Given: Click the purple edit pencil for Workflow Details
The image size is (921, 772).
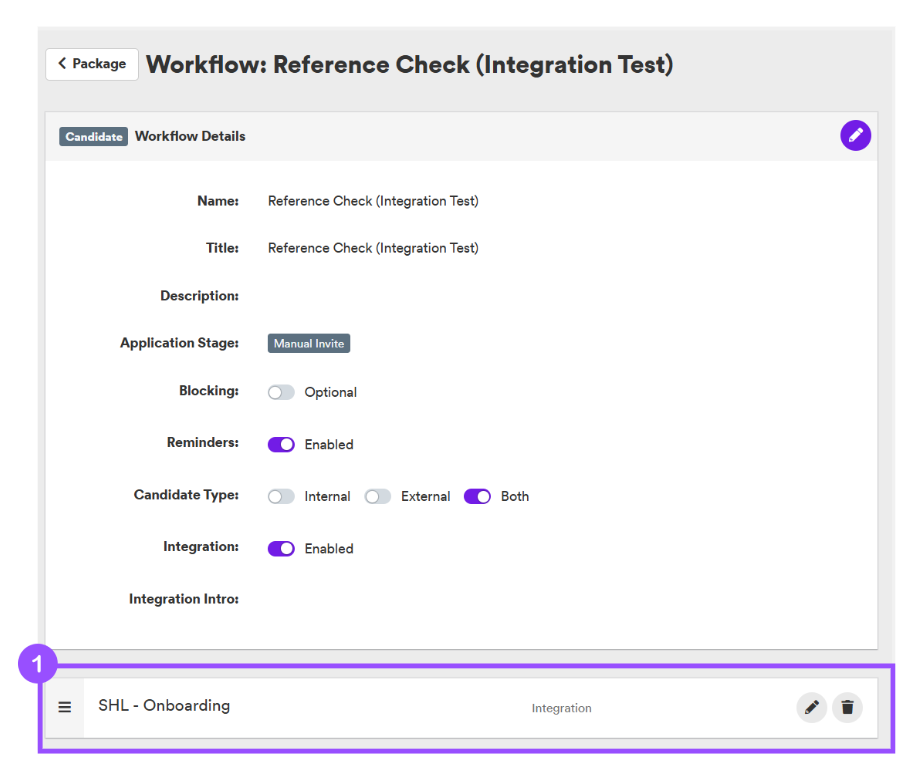Looking at the screenshot, I should point(855,136).
